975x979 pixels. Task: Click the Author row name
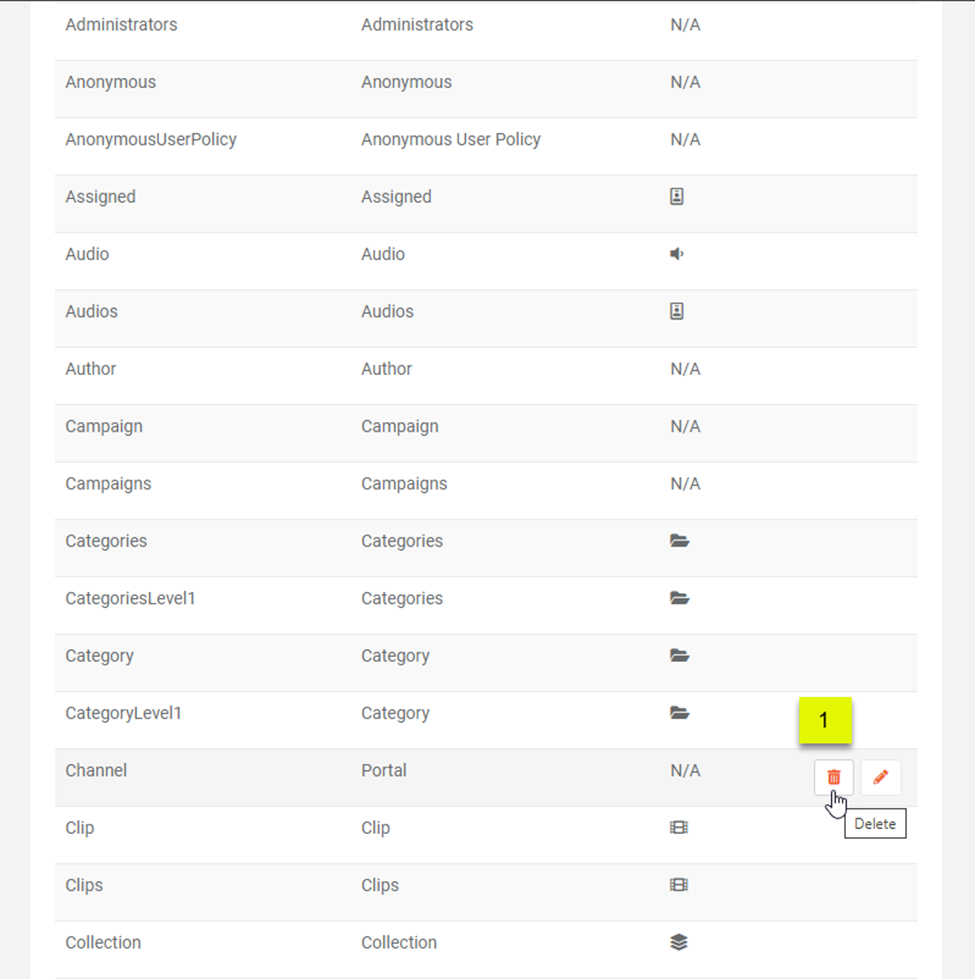coord(91,369)
